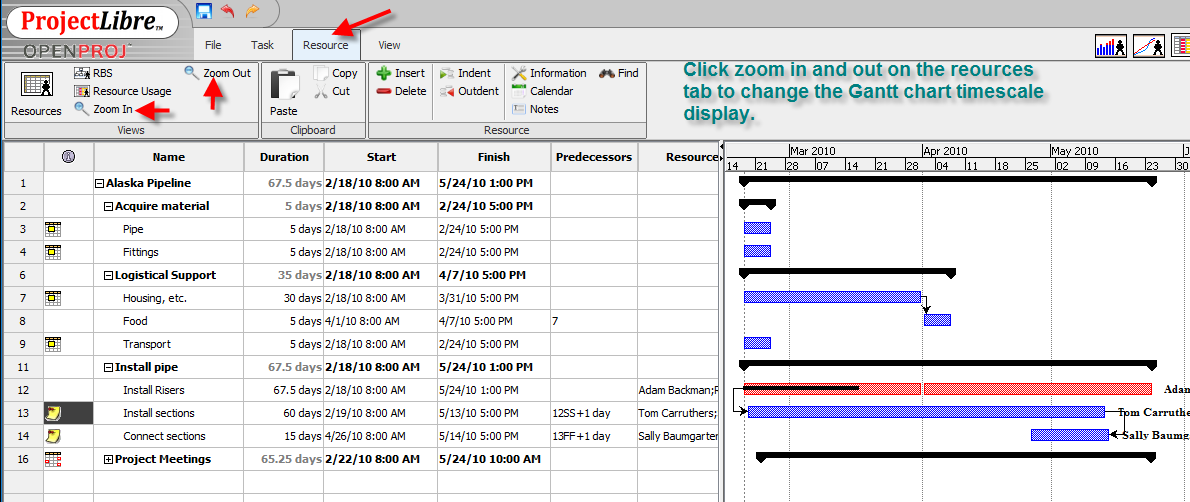
Task: Click Zoom In on the timescale
Action: [103, 109]
